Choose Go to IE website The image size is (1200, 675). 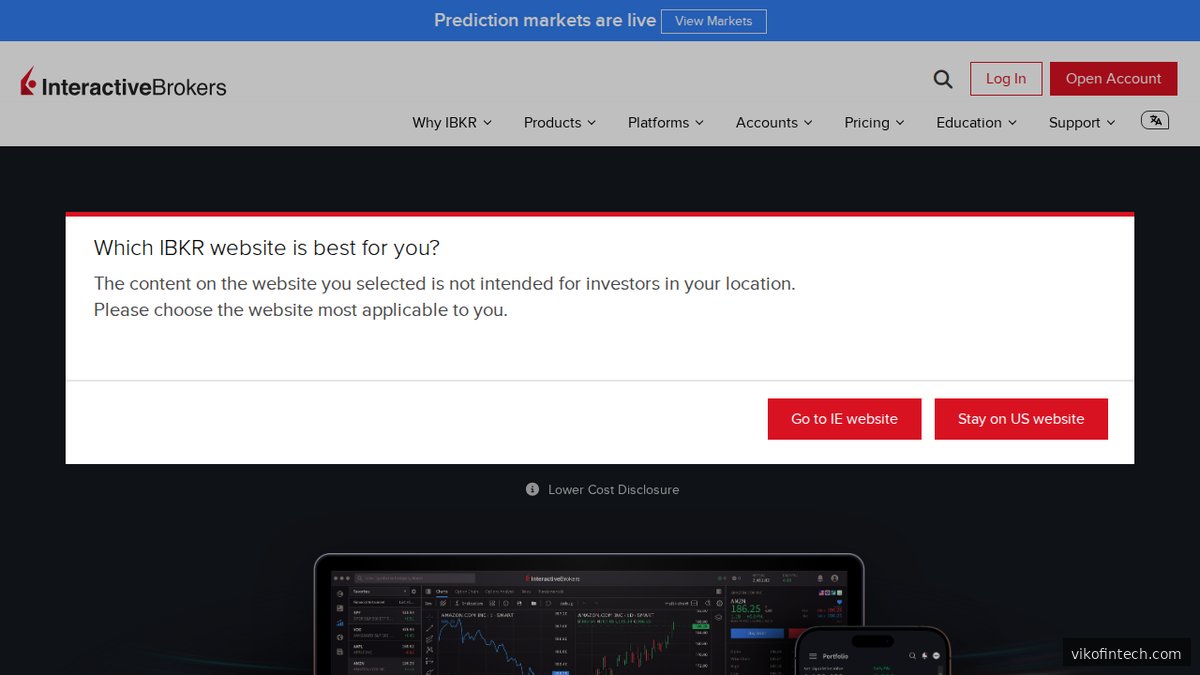point(844,418)
